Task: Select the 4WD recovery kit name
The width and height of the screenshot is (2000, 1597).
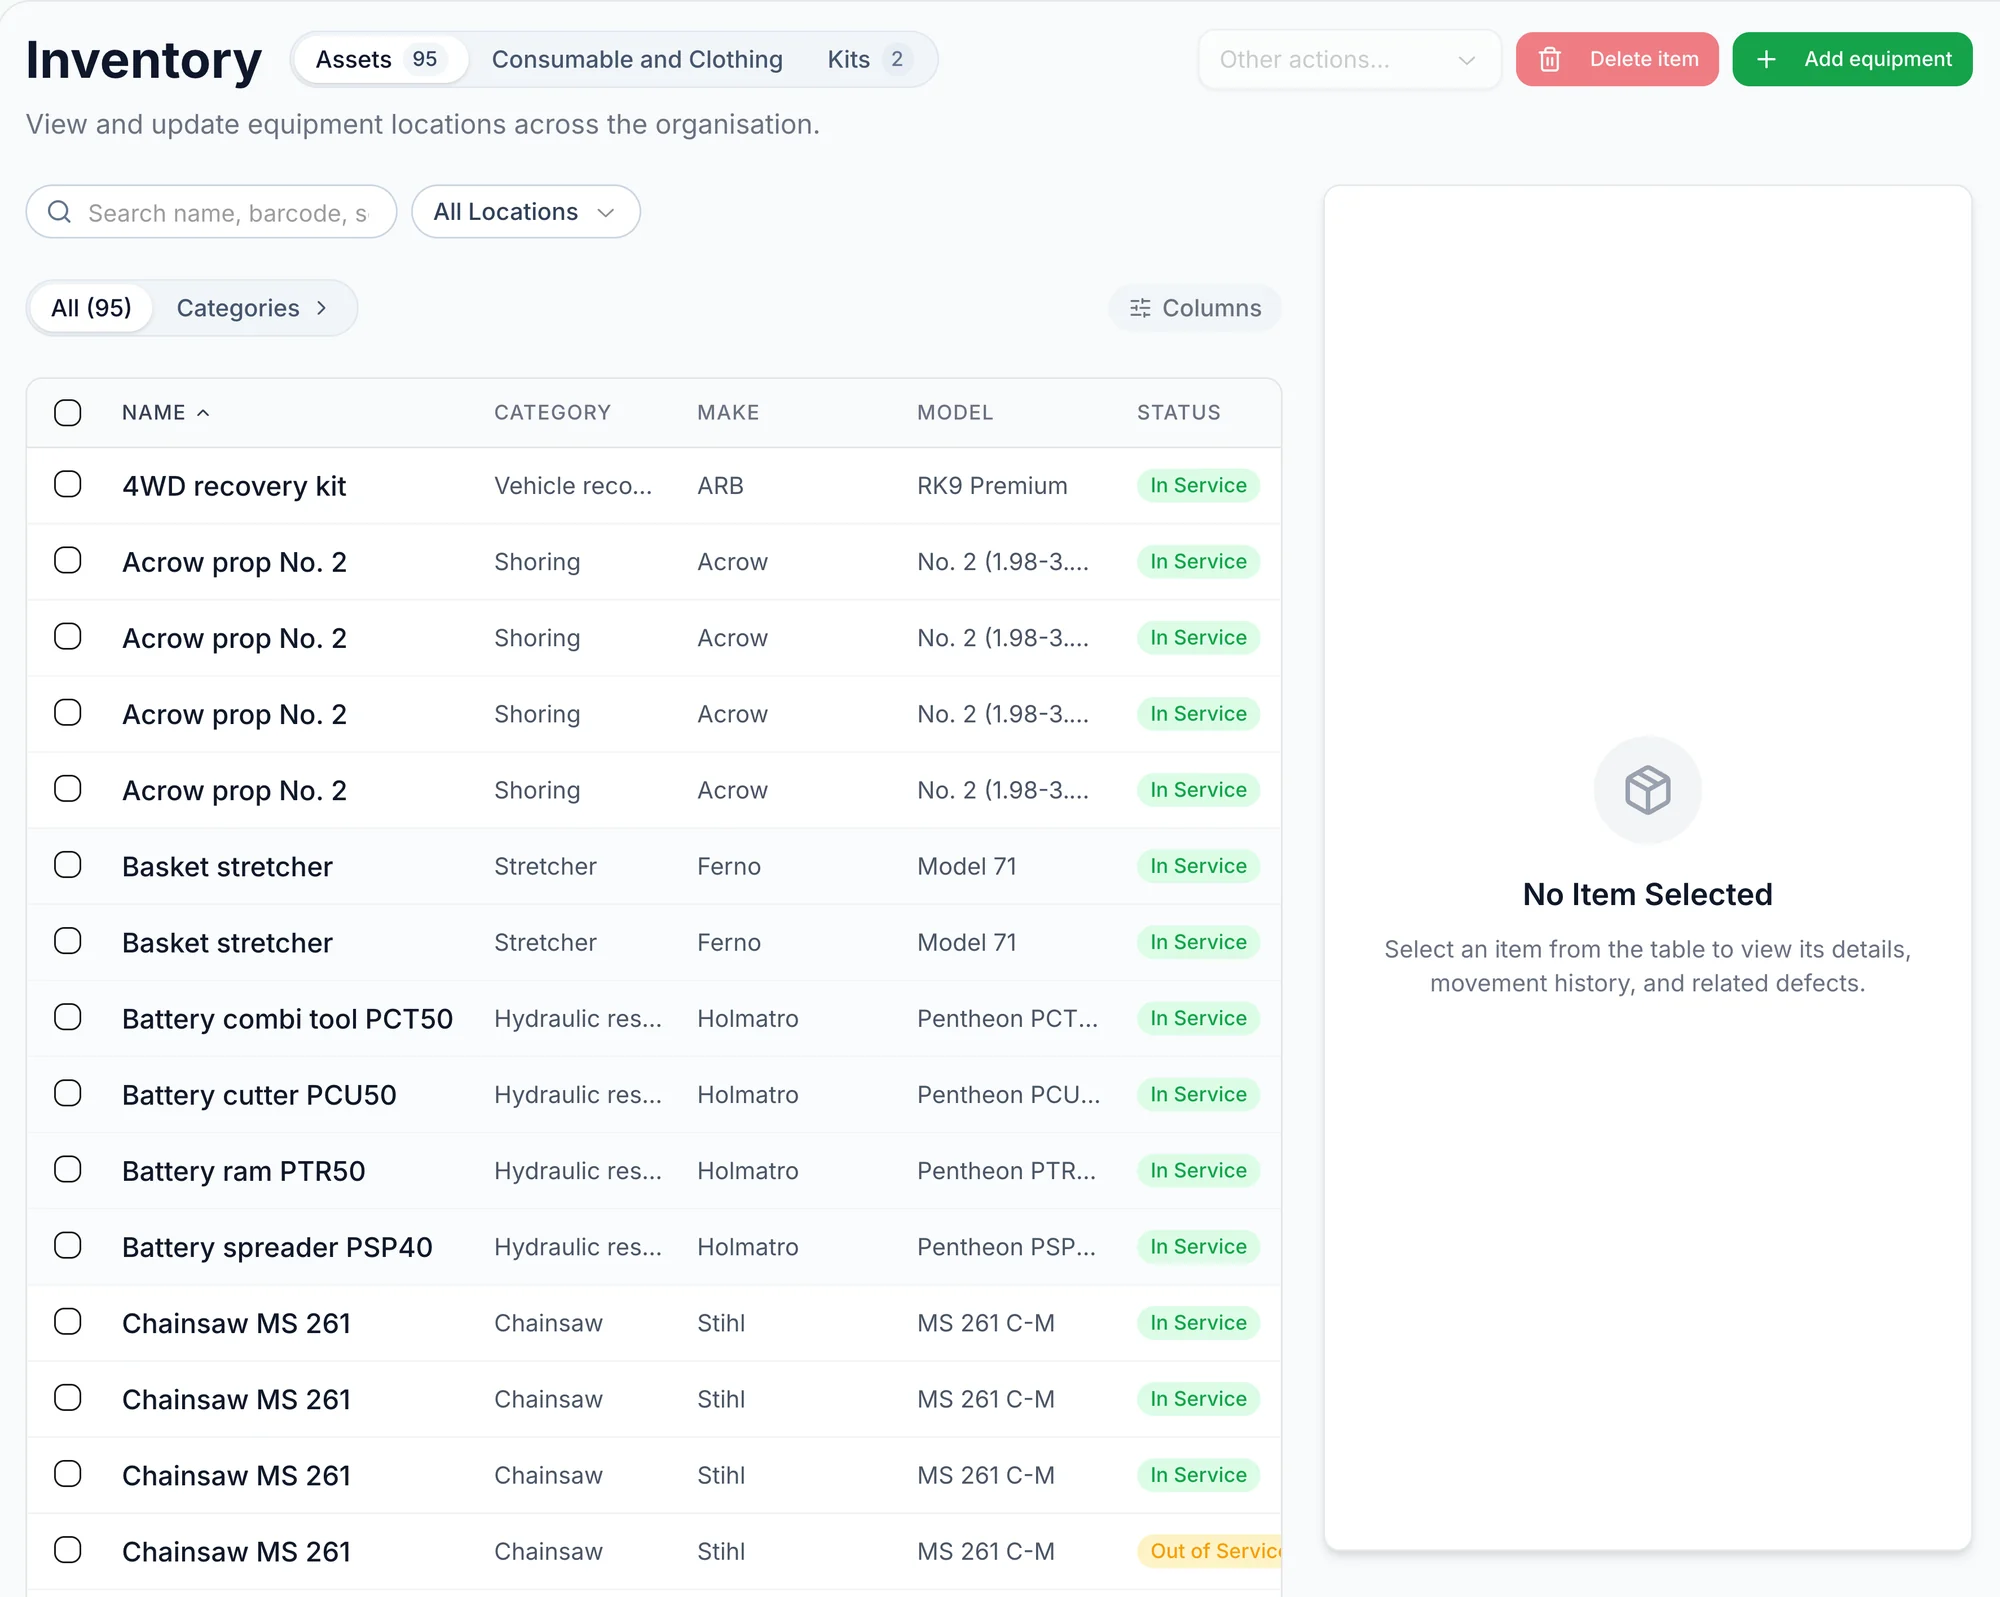Action: tap(234, 486)
